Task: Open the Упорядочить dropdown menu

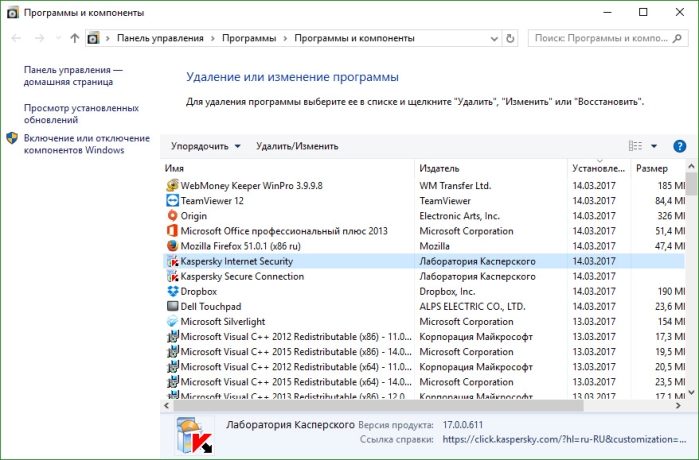Action: pos(206,146)
